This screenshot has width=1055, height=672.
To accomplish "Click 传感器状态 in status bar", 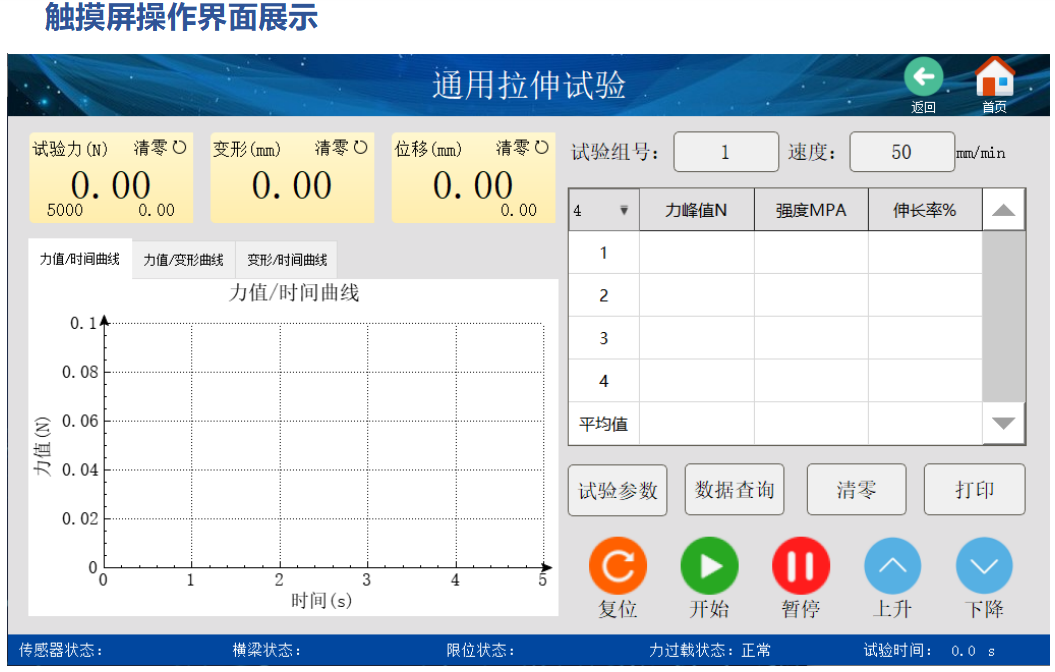I will 61,650.
